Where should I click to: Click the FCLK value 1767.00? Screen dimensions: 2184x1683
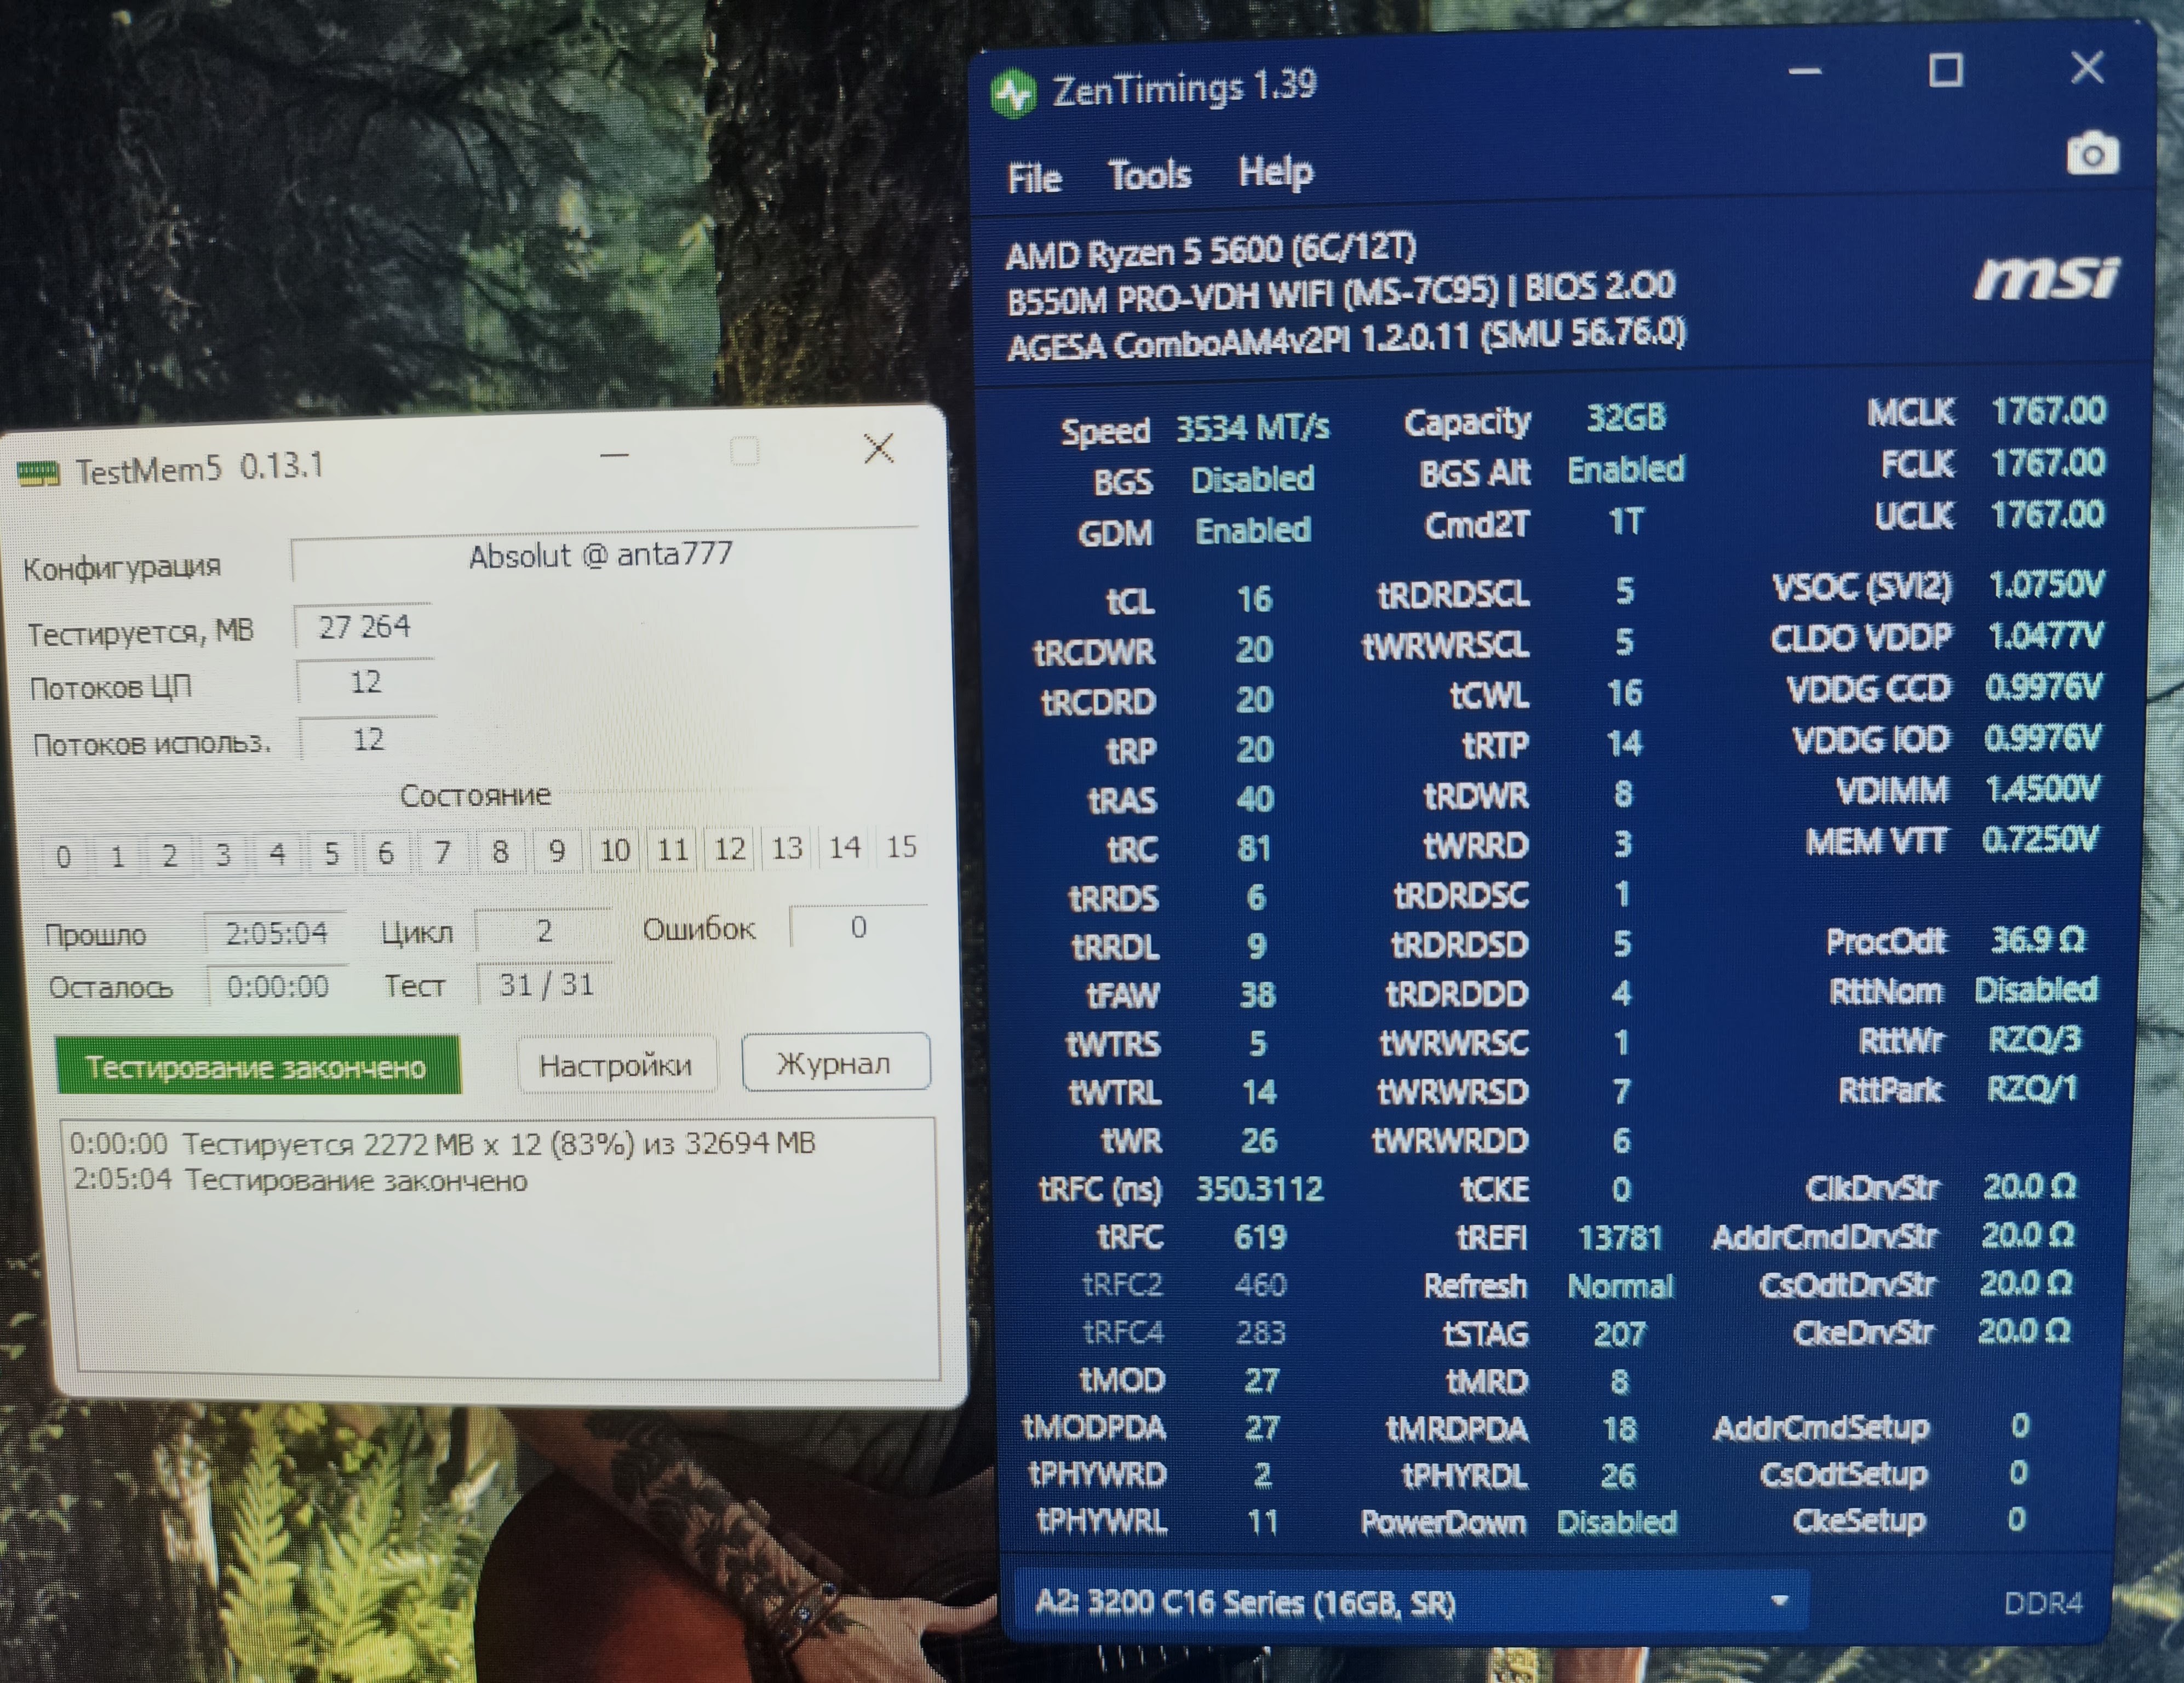click(2049, 463)
